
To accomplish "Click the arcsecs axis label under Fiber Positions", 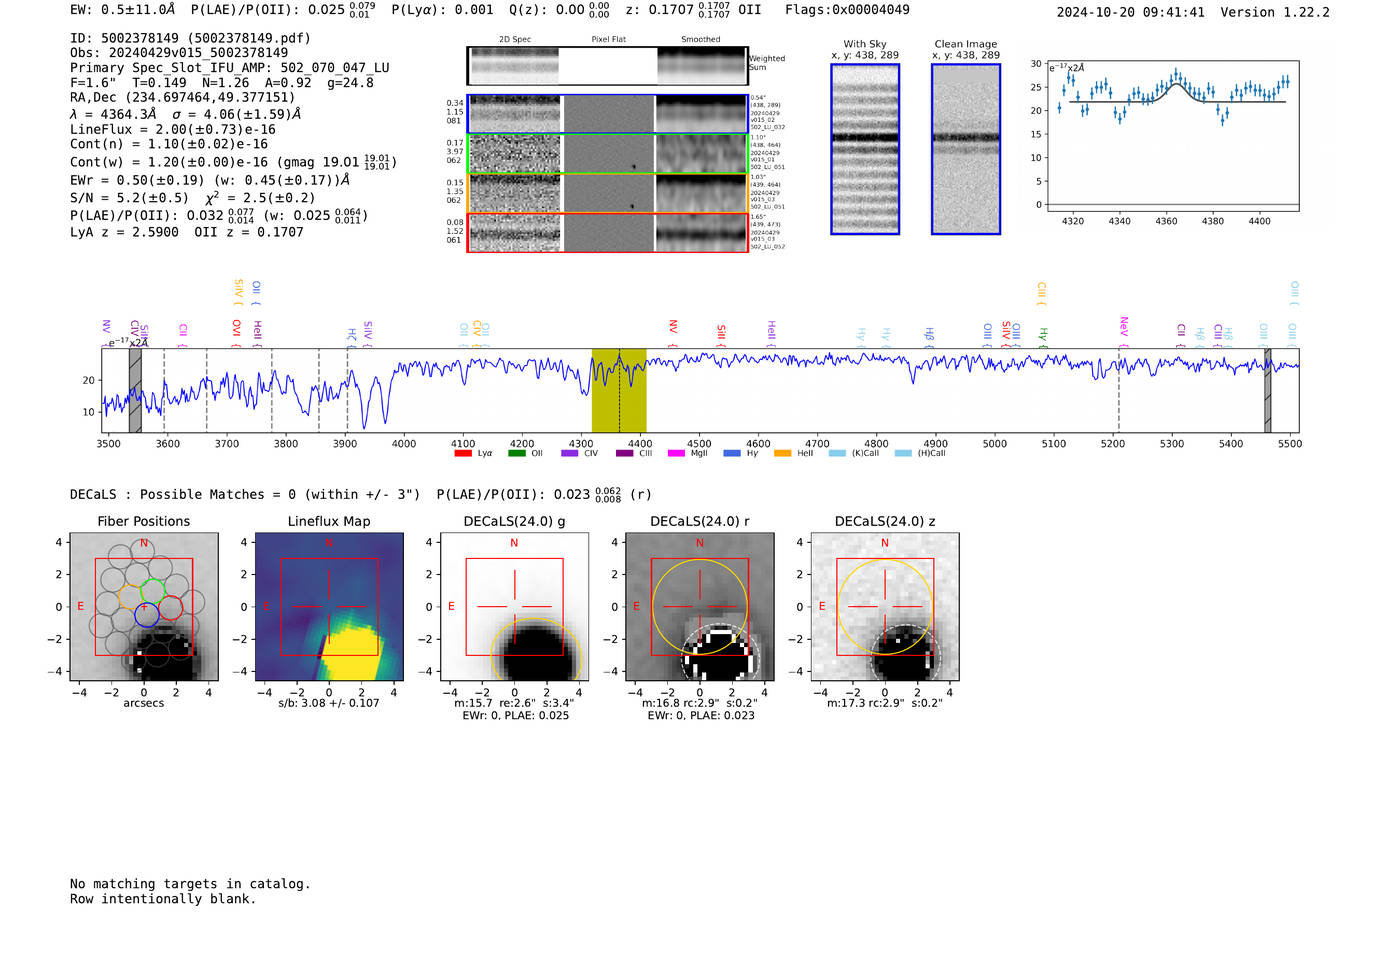I will tap(144, 703).
